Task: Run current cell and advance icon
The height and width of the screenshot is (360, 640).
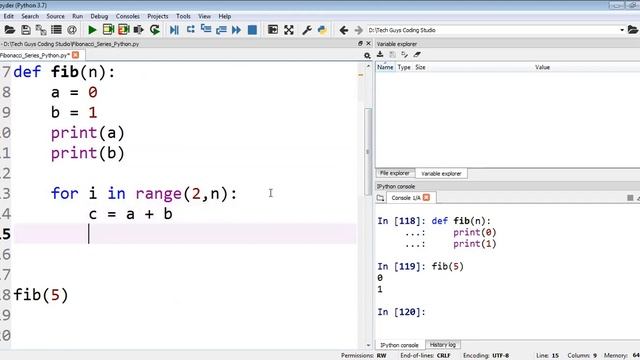Action: 123,30
